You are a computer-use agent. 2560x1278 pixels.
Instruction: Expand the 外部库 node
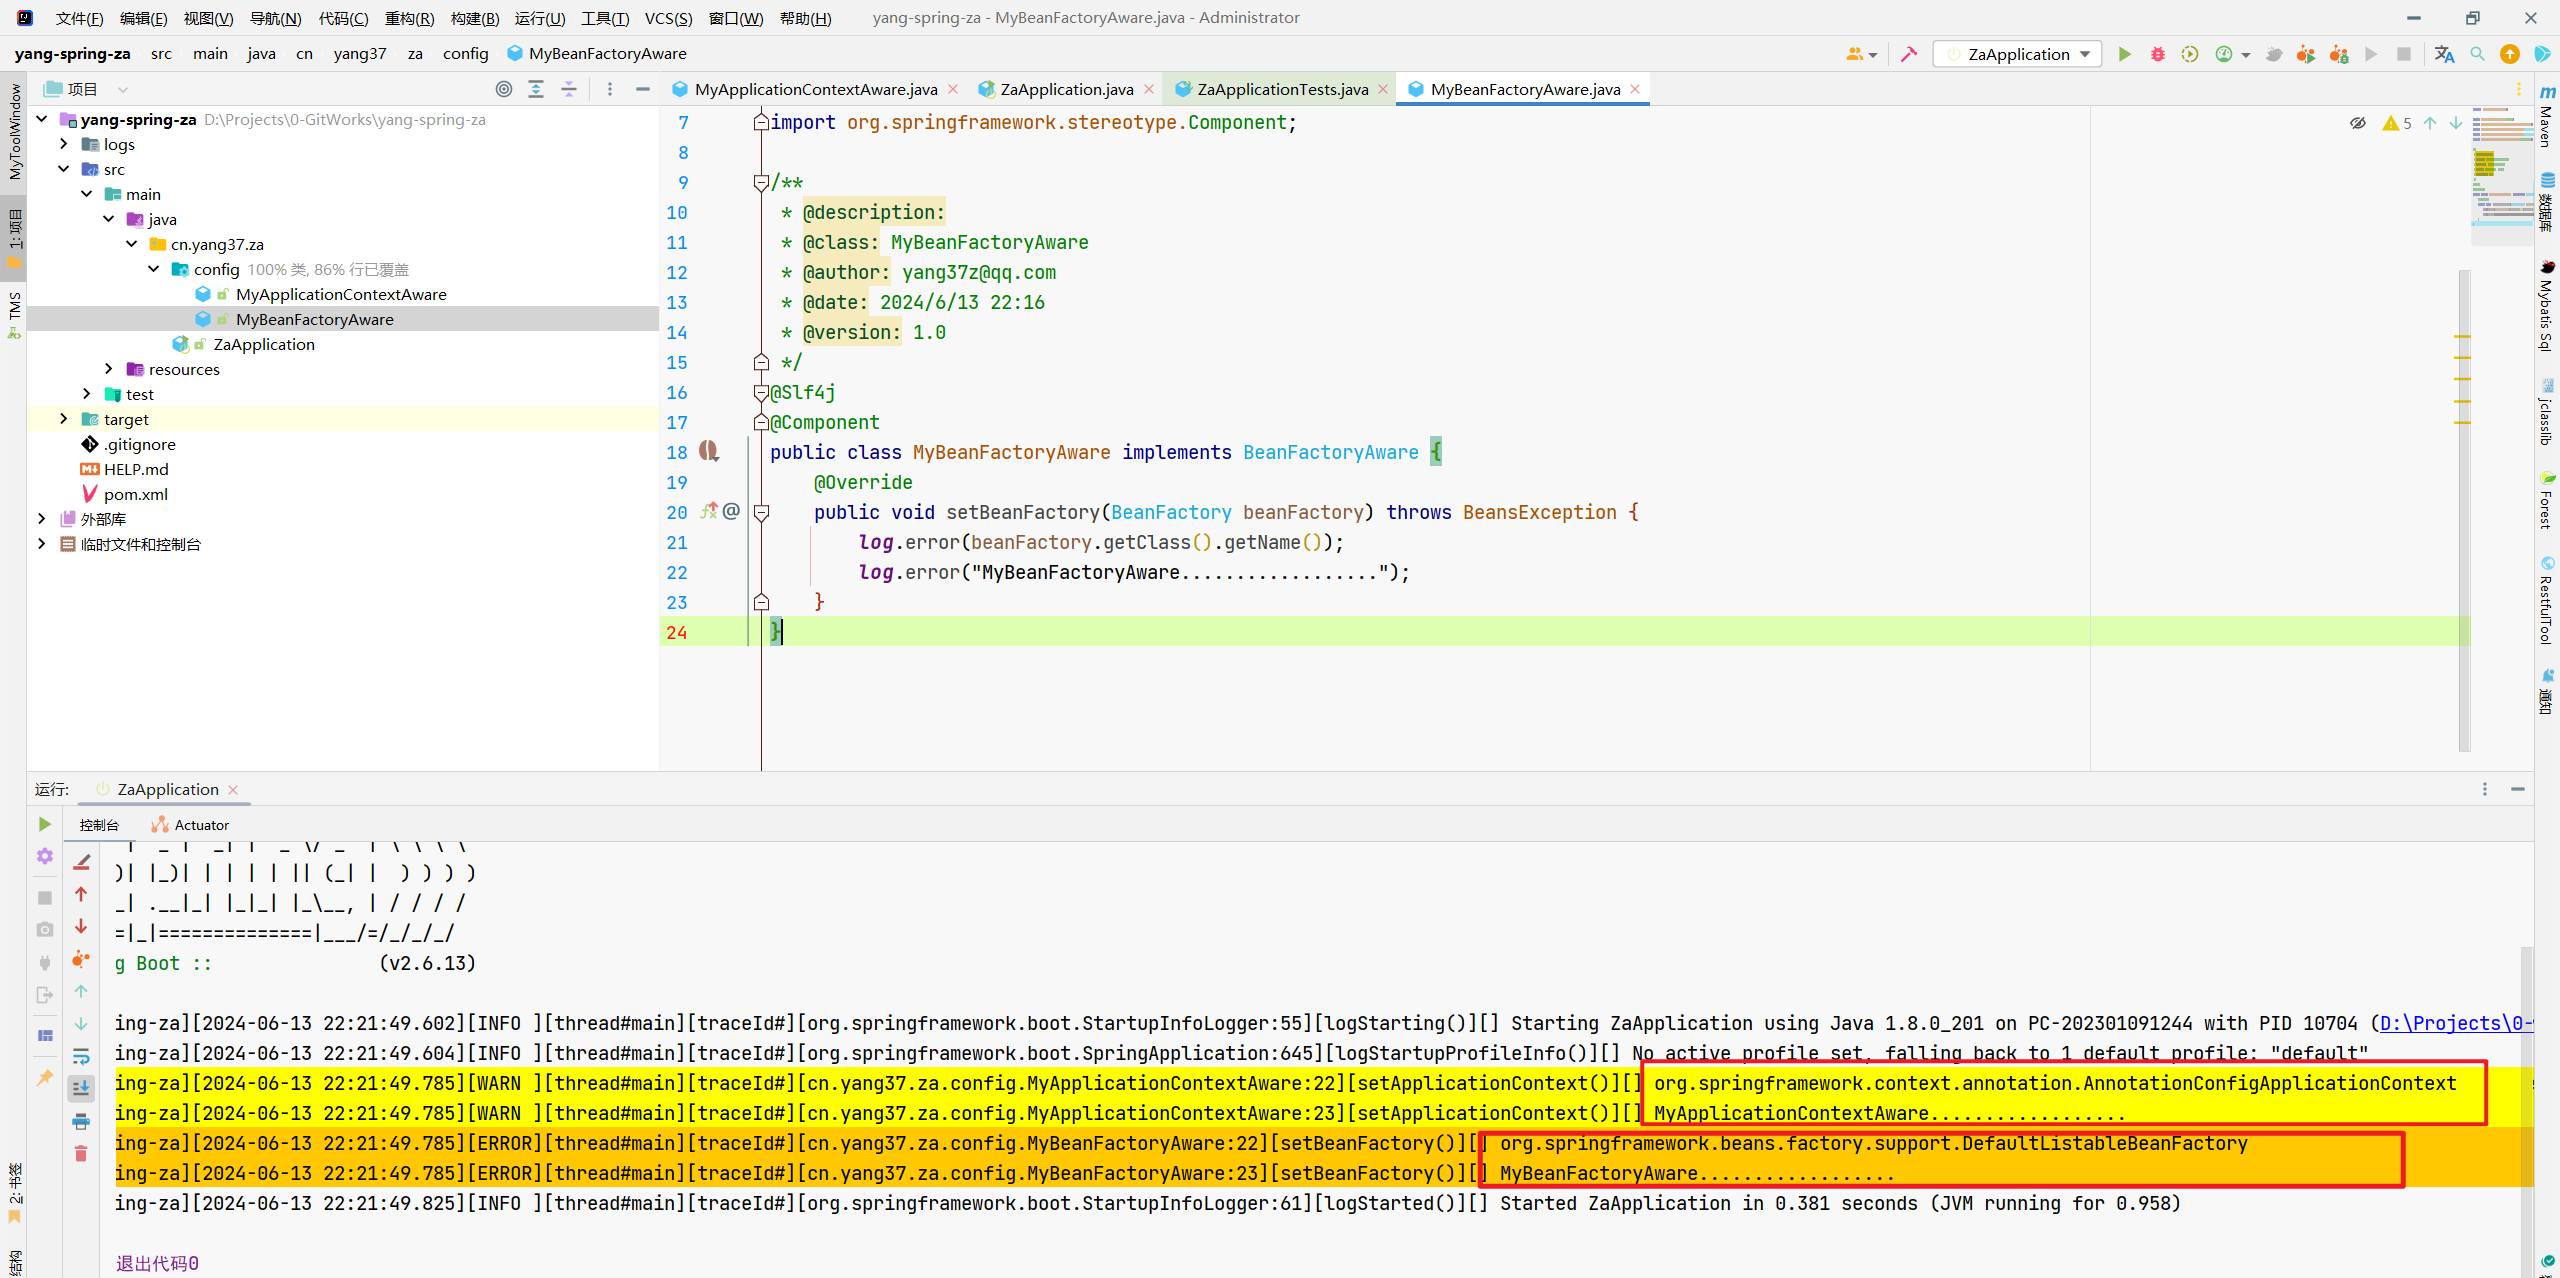(41, 519)
